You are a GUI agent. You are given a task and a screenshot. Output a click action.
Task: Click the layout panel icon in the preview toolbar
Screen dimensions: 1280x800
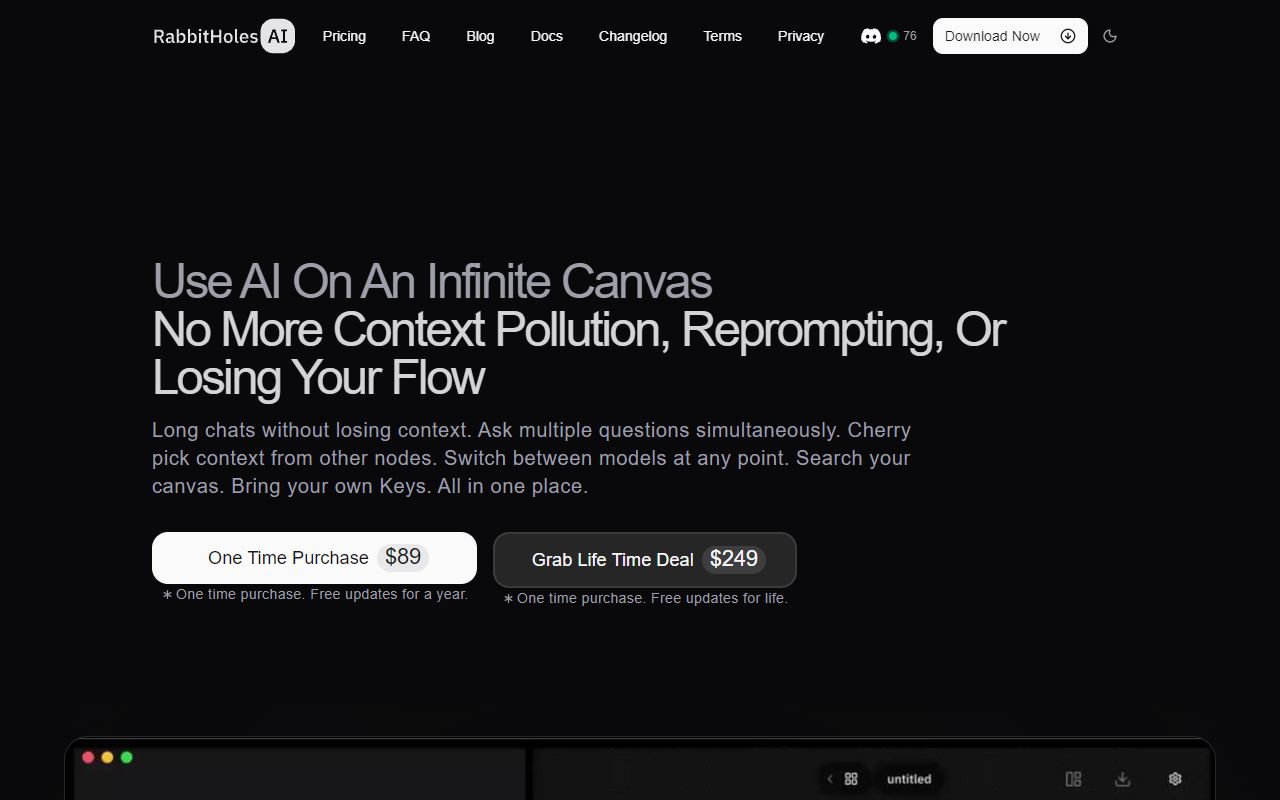pos(1073,779)
